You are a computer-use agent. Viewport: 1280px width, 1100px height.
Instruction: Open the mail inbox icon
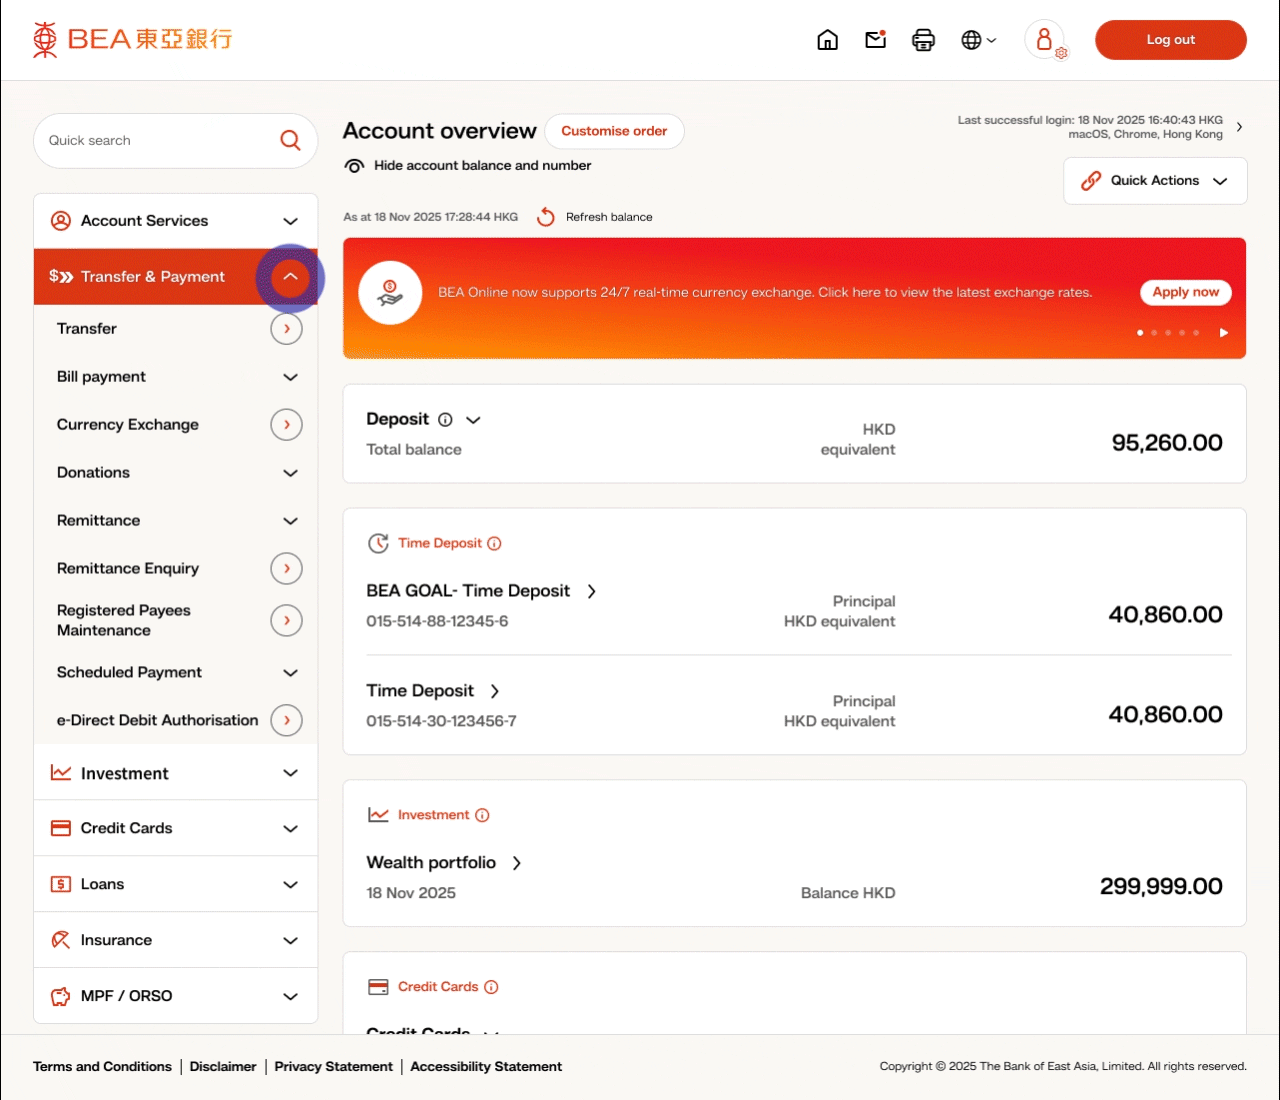pos(876,40)
